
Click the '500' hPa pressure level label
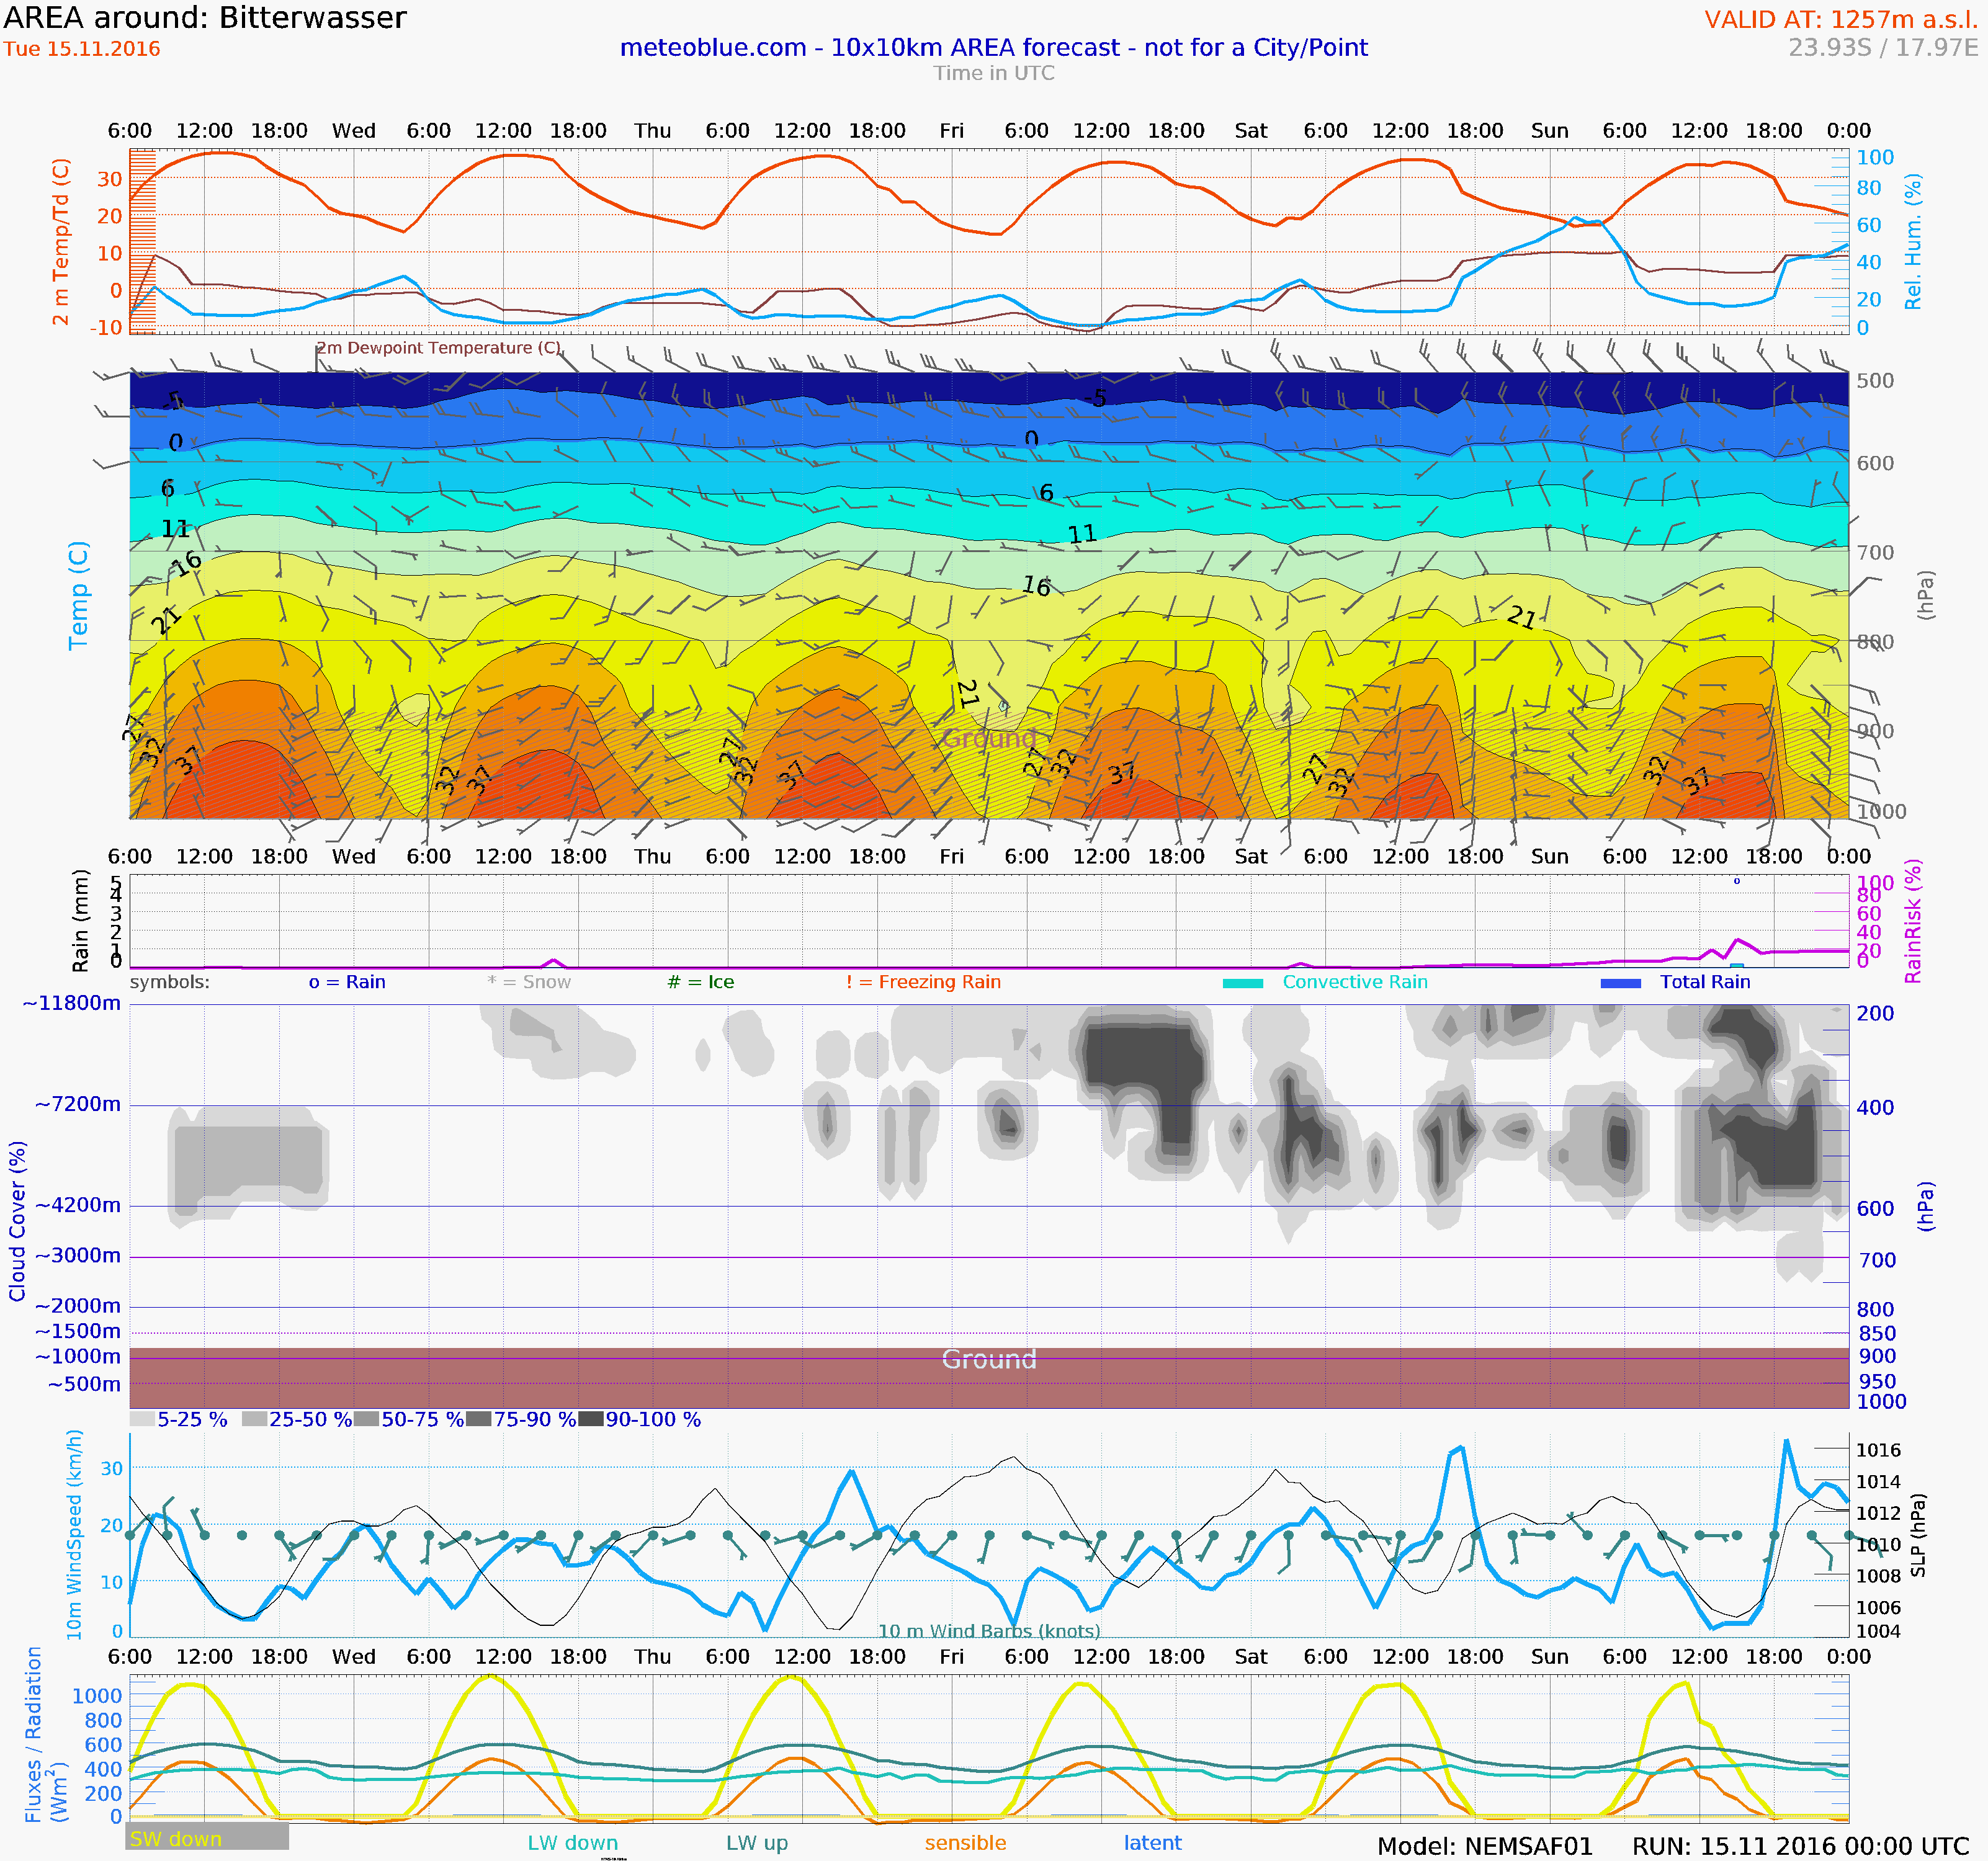1875,381
